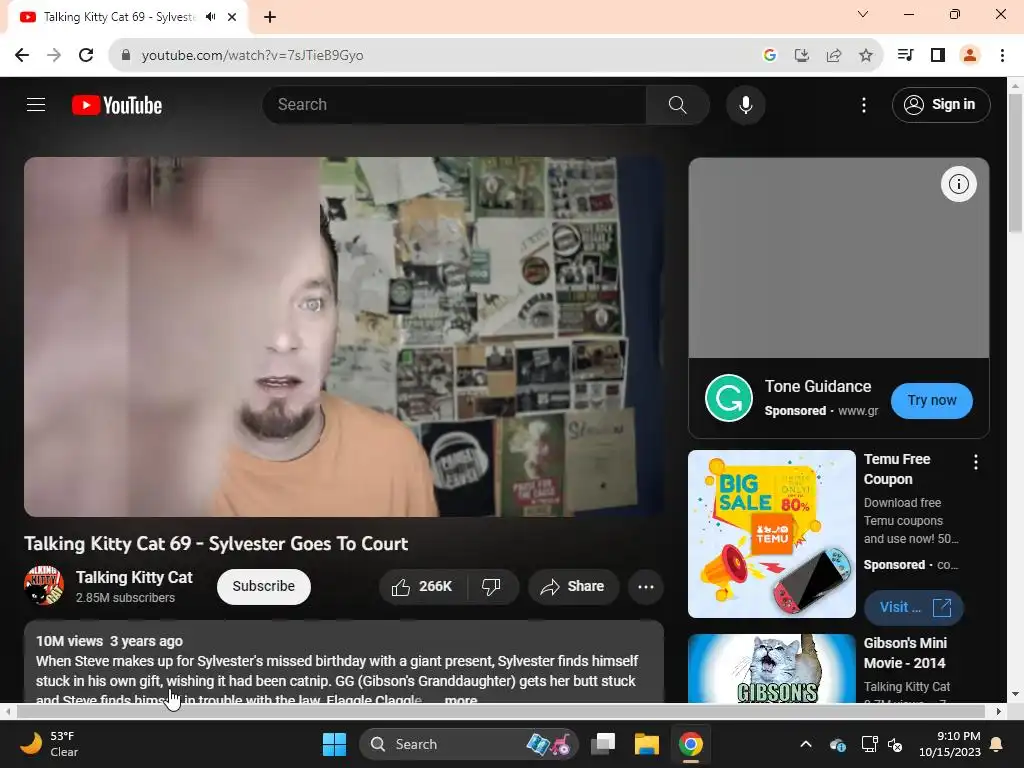Image resolution: width=1024 pixels, height=768 pixels.
Task: Open YouTube settings three-dot menu
Action: click(x=863, y=104)
